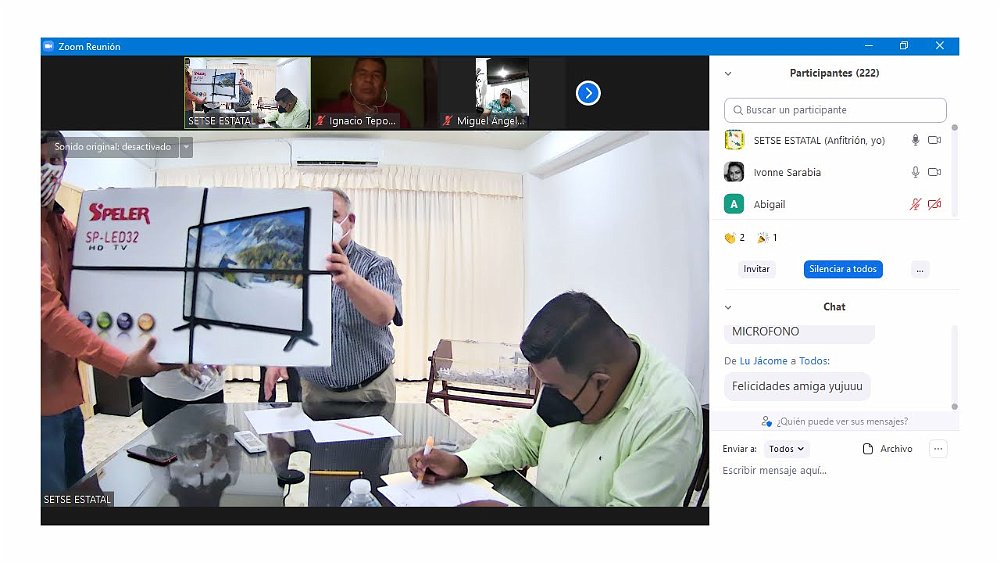Click Ivonne Sarabia's microphone icon
Screen dimensions: 1000x563
point(915,172)
